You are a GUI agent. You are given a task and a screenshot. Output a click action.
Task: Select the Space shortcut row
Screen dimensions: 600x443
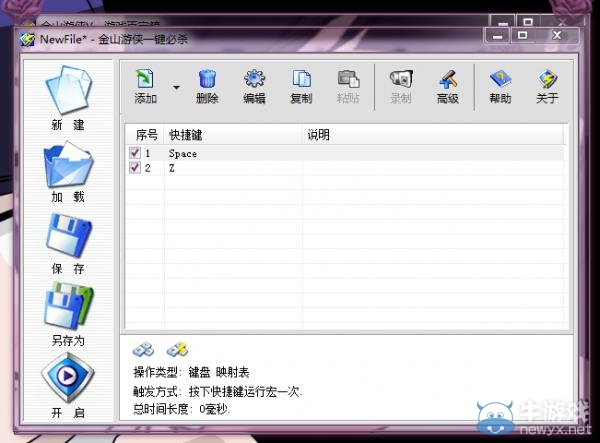(x=184, y=154)
